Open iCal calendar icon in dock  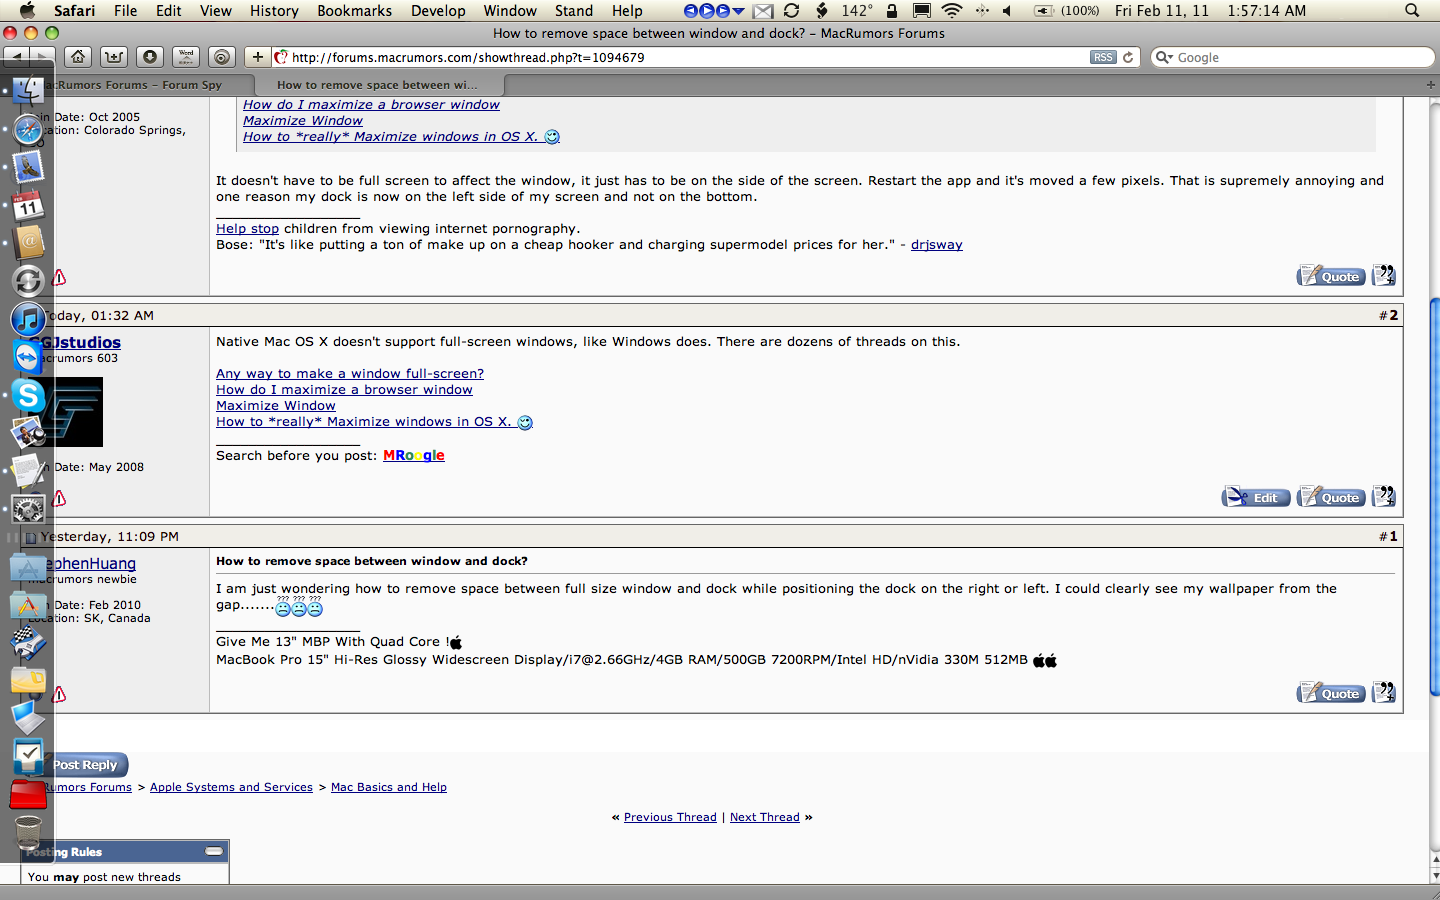click(28, 205)
